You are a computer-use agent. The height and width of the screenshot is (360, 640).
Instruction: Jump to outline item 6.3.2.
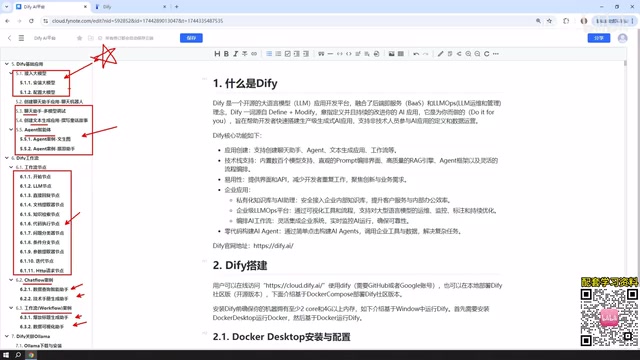click(41, 327)
